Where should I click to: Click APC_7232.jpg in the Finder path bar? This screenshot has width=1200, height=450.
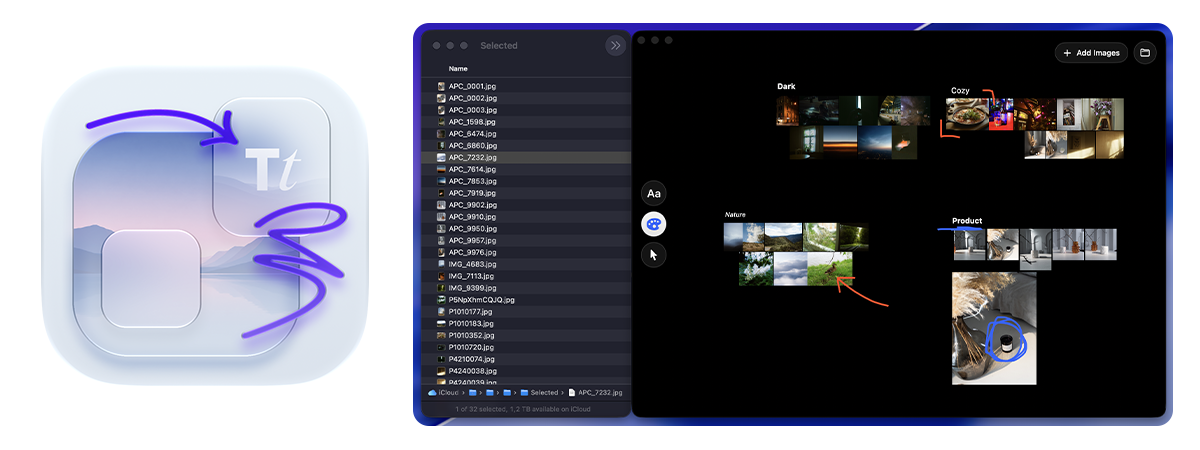(595, 393)
